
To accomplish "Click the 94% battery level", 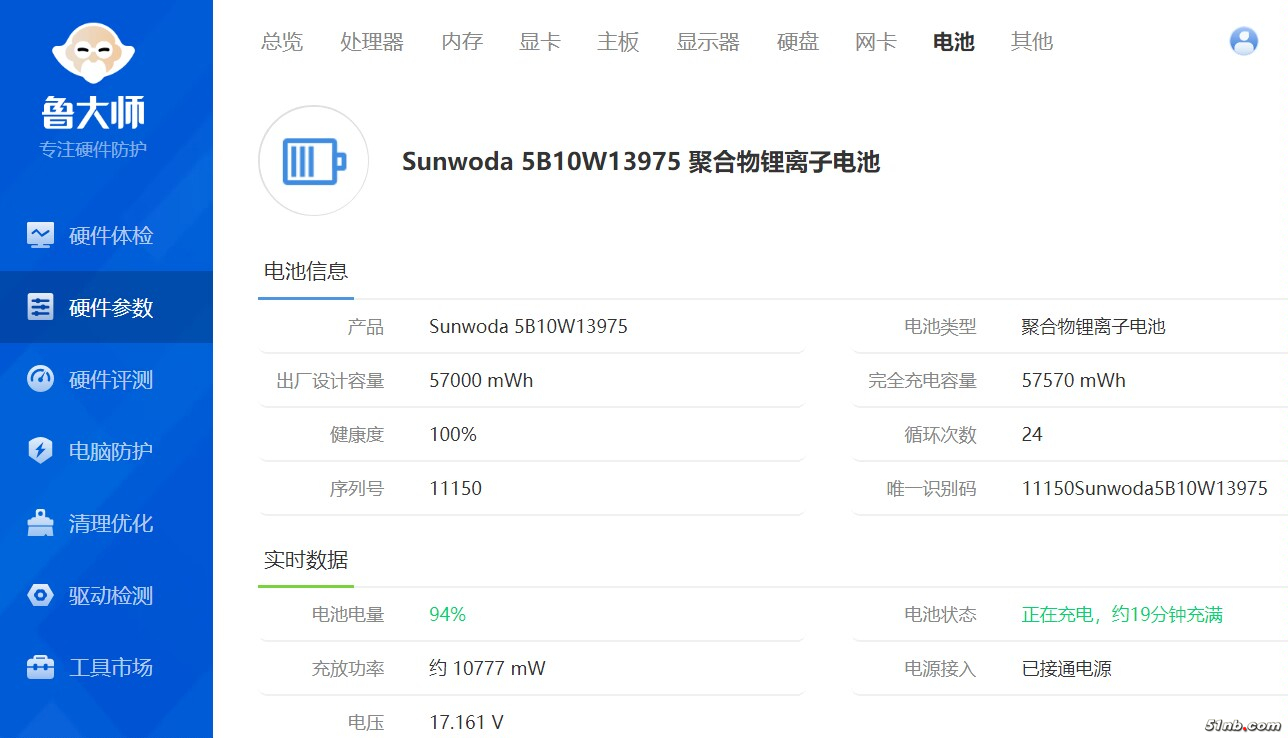I will pyautogui.click(x=448, y=614).
